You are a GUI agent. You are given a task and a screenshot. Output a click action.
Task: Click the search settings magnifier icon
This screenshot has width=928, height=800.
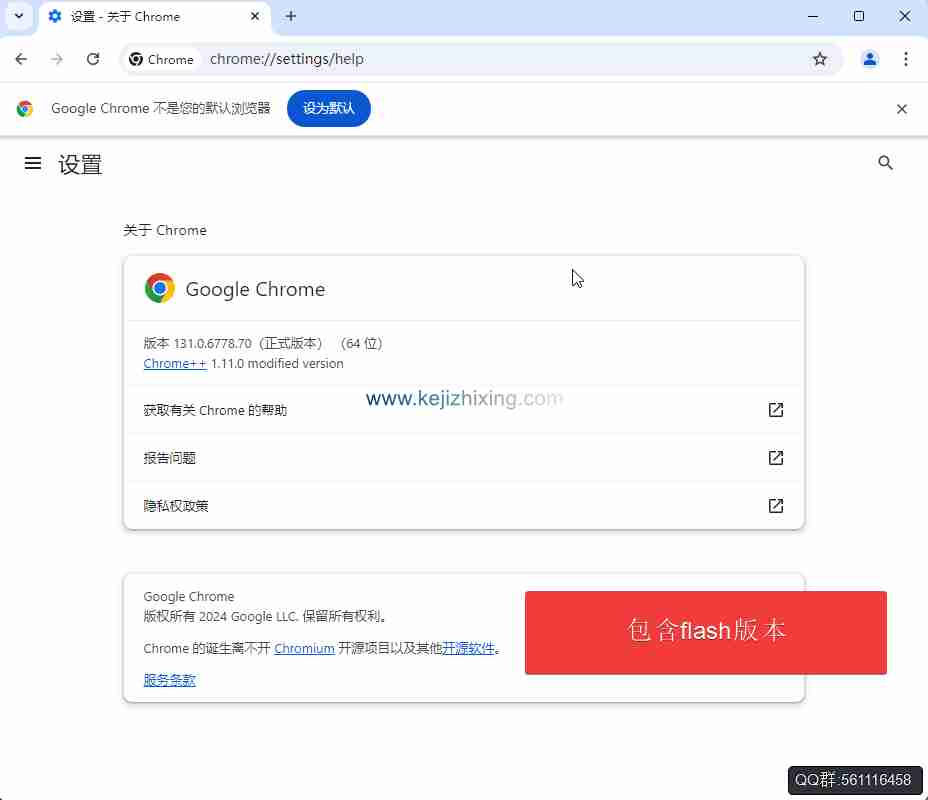[885, 163]
